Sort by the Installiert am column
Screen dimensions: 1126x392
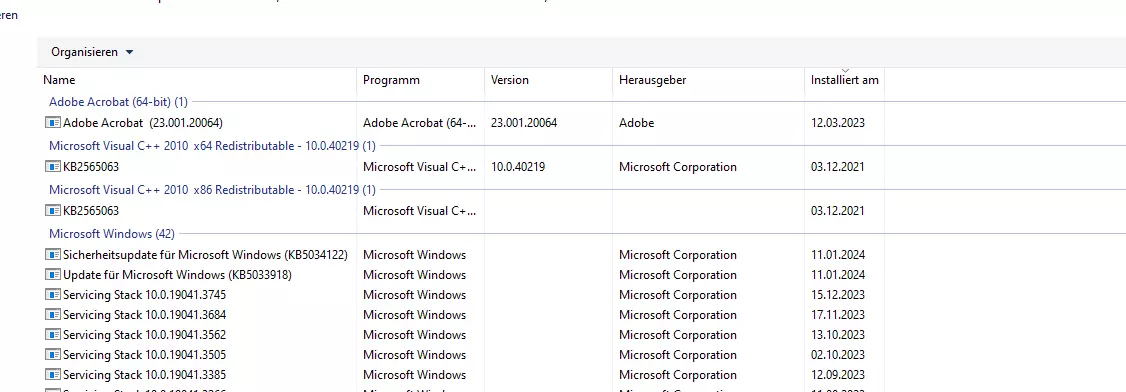pos(844,80)
